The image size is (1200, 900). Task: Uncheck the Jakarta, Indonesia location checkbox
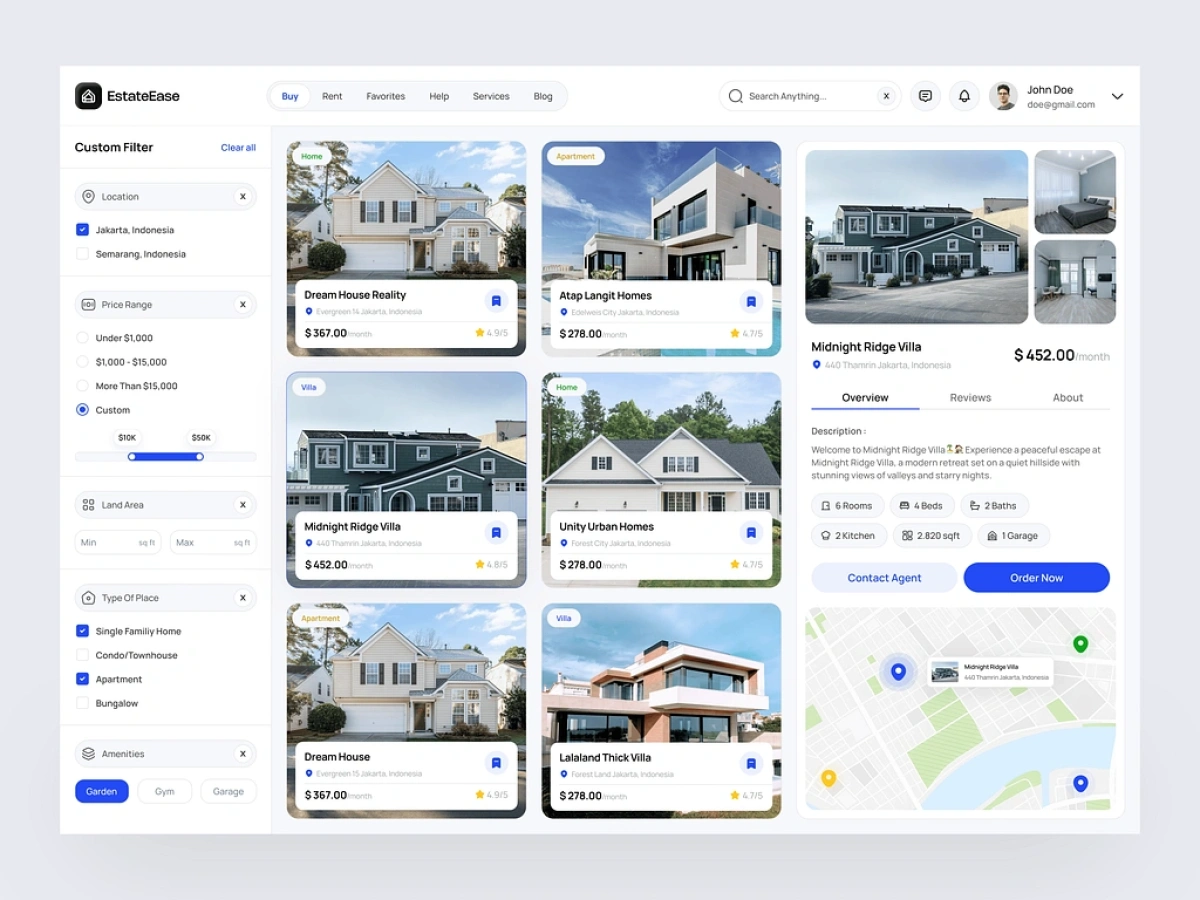[x=82, y=230]
